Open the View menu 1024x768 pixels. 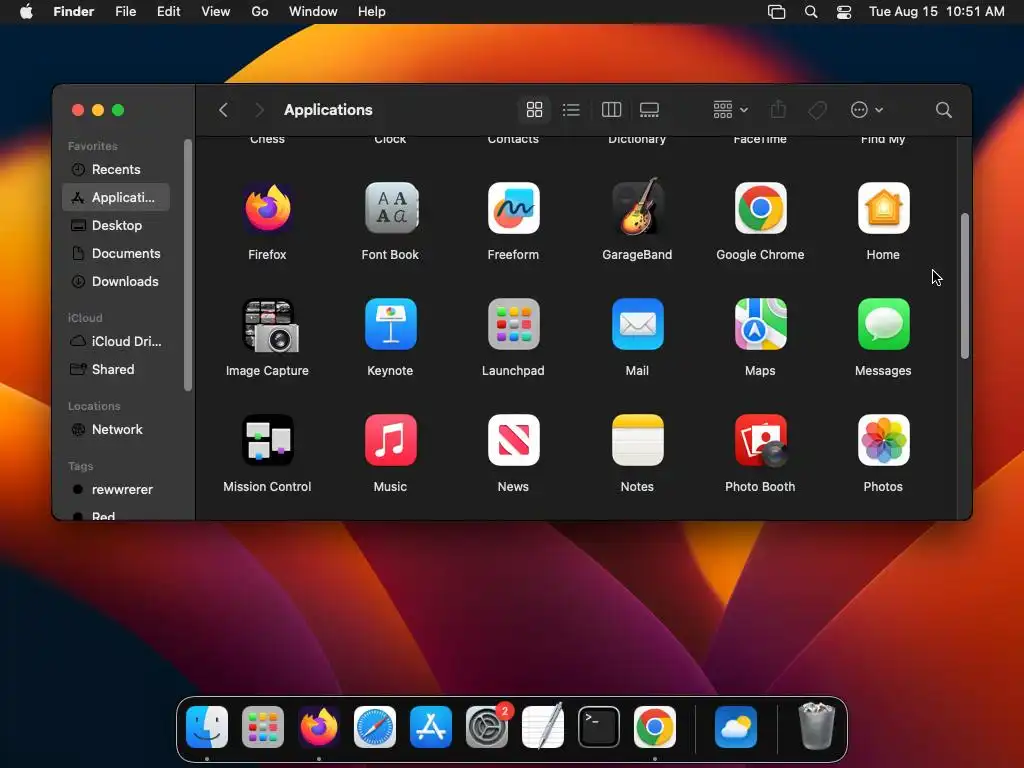pos(216,12)
